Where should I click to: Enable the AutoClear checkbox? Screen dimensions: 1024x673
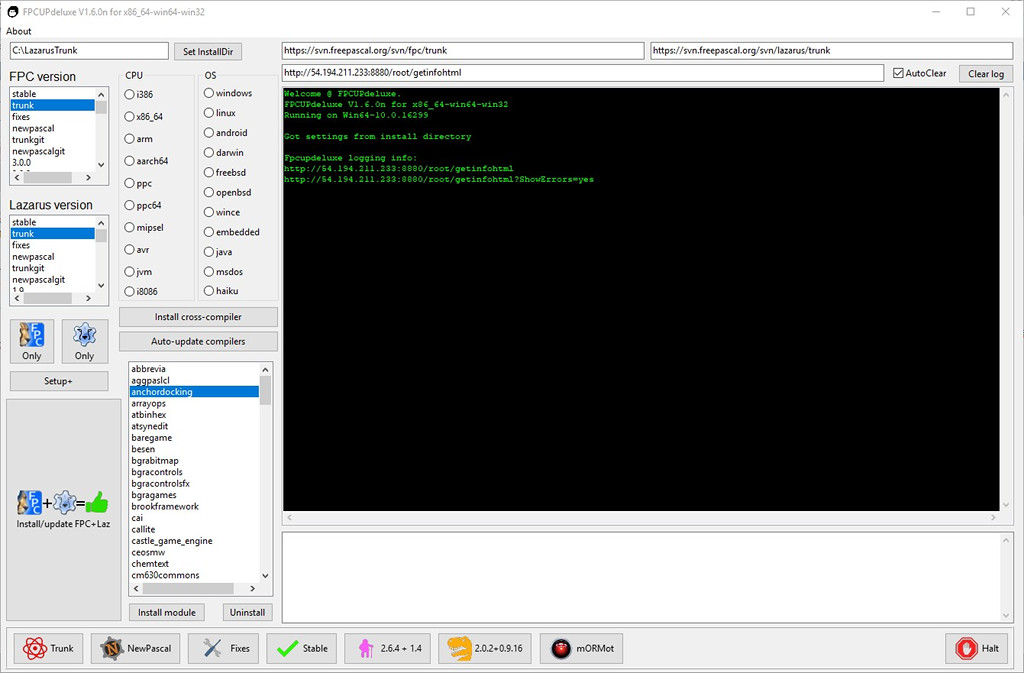coord(899,73)
